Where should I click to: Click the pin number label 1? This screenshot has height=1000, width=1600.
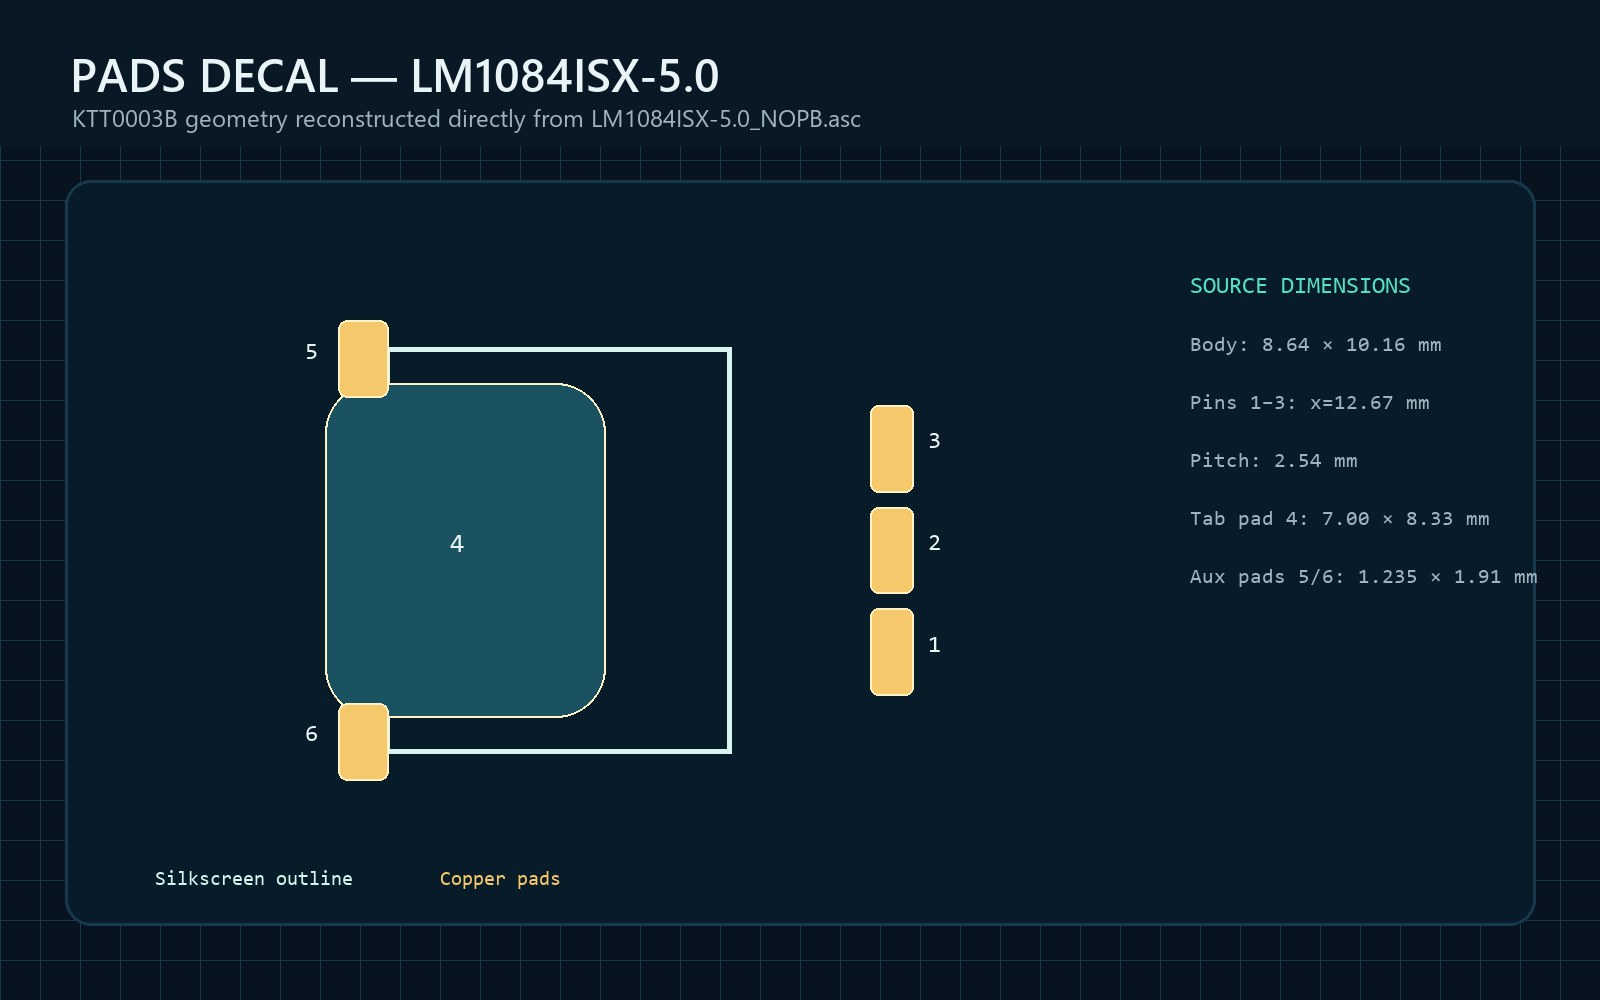(934, 645)
